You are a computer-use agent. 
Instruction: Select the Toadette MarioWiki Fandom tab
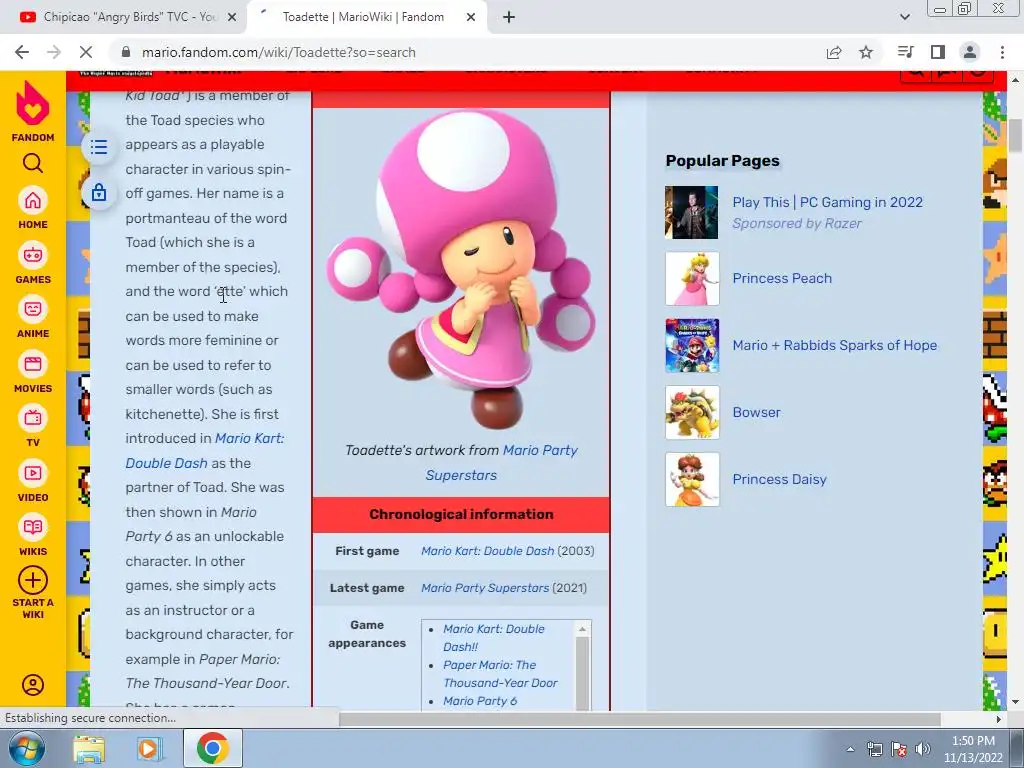point(363,17)
